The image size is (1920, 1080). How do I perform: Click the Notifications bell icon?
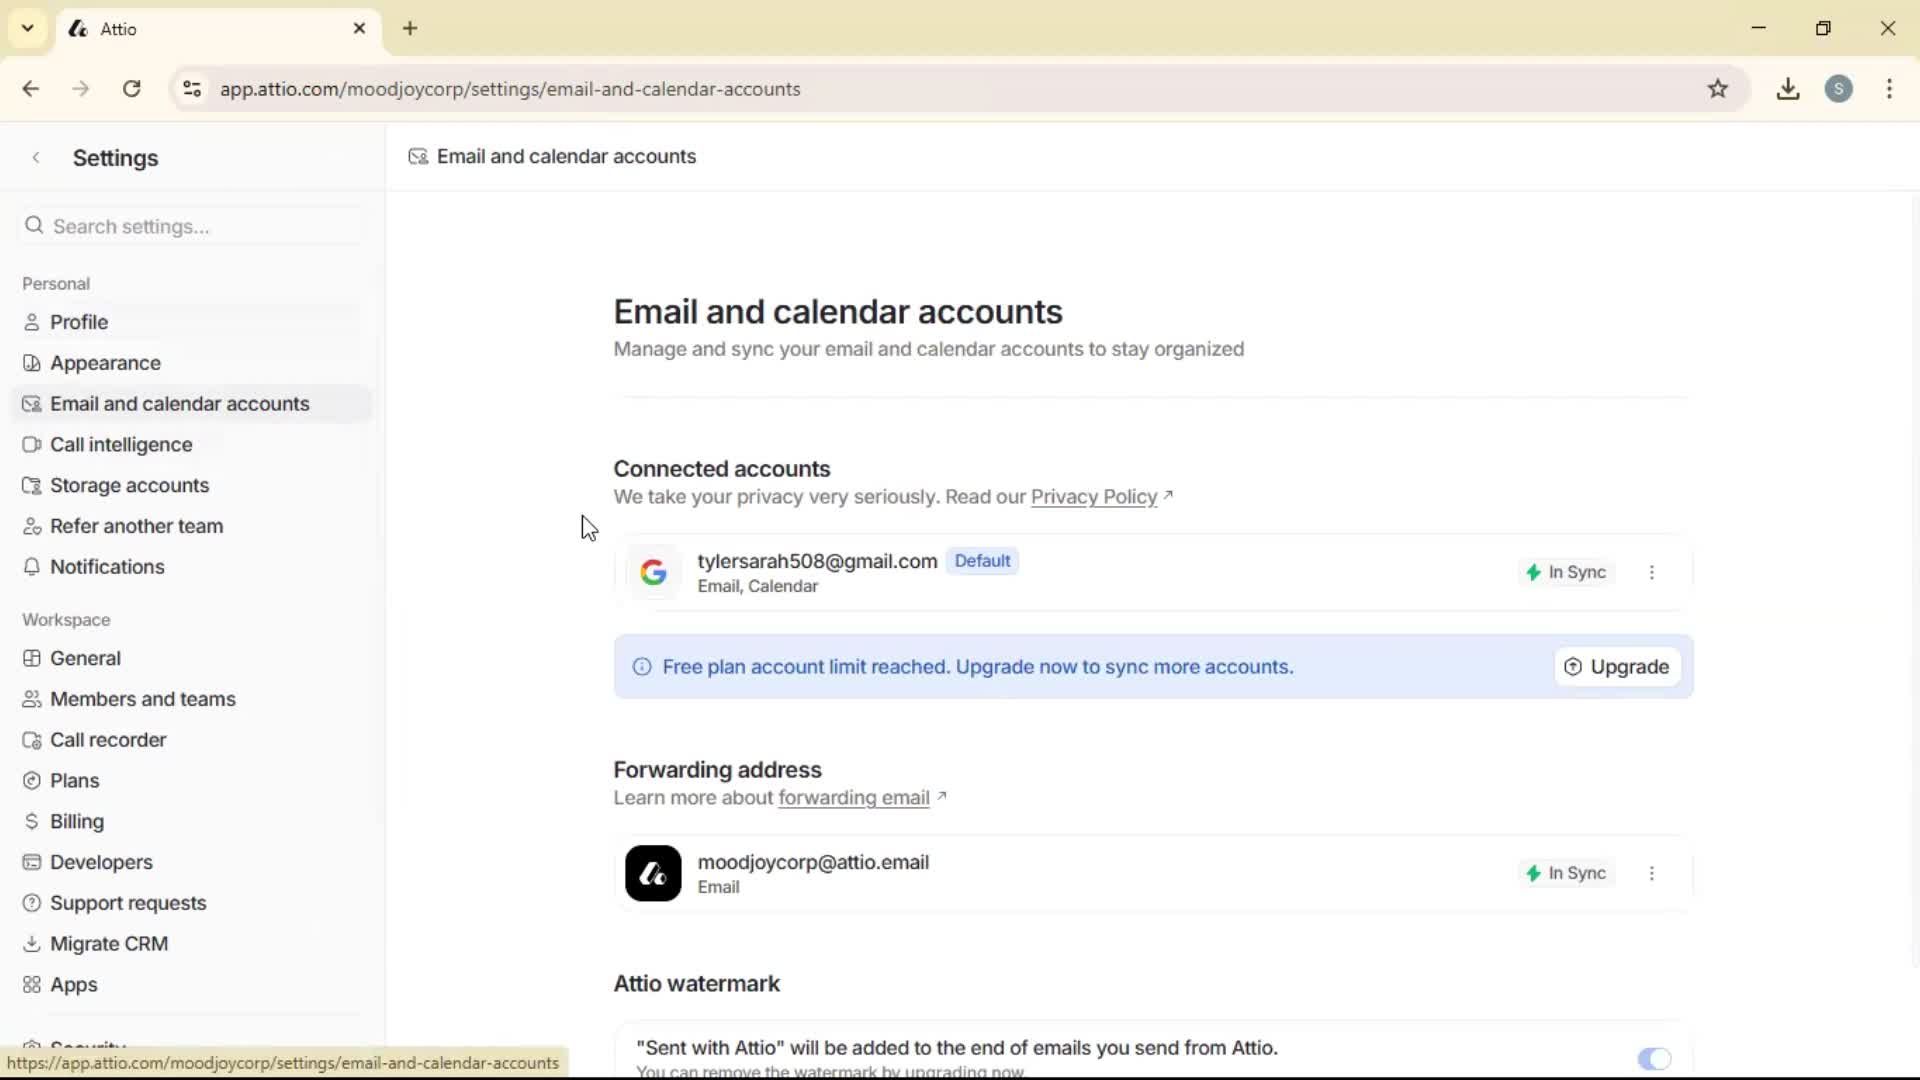click(31, 567)
